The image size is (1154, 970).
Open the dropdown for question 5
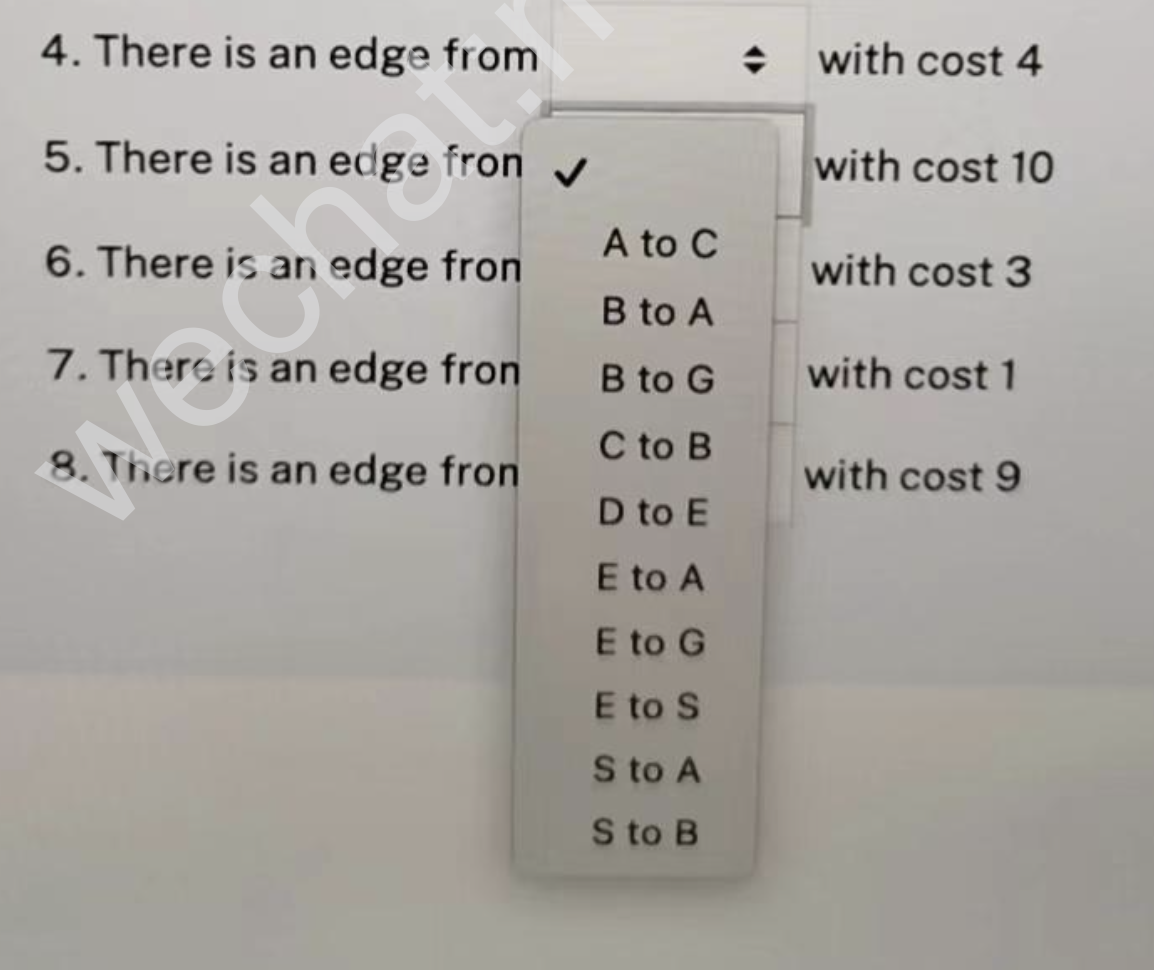pos(790,165)
